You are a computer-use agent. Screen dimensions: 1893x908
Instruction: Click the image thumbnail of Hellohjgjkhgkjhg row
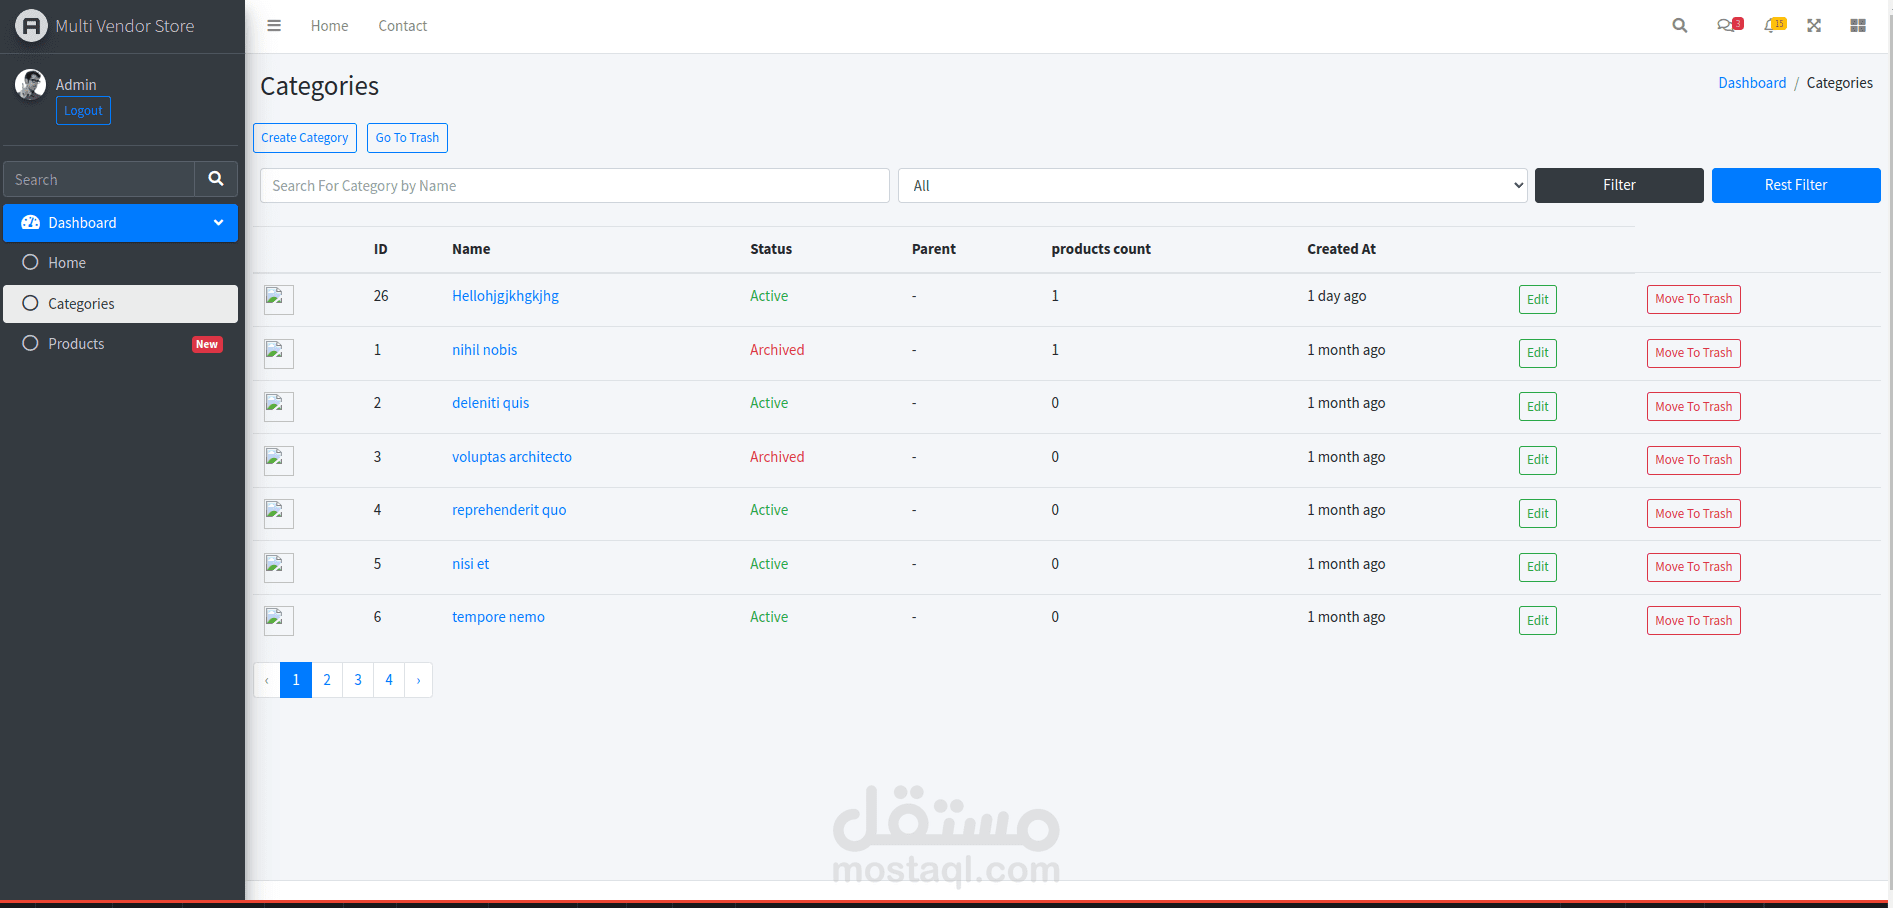point(279,300)
